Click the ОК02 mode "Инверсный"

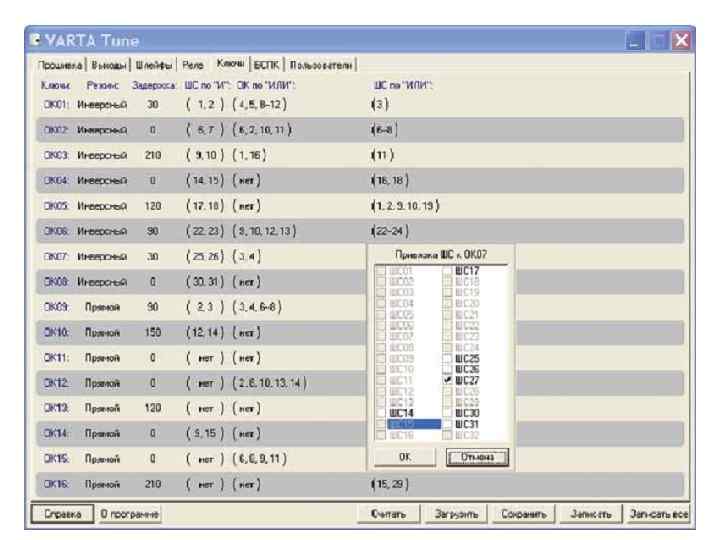point(102,130)
